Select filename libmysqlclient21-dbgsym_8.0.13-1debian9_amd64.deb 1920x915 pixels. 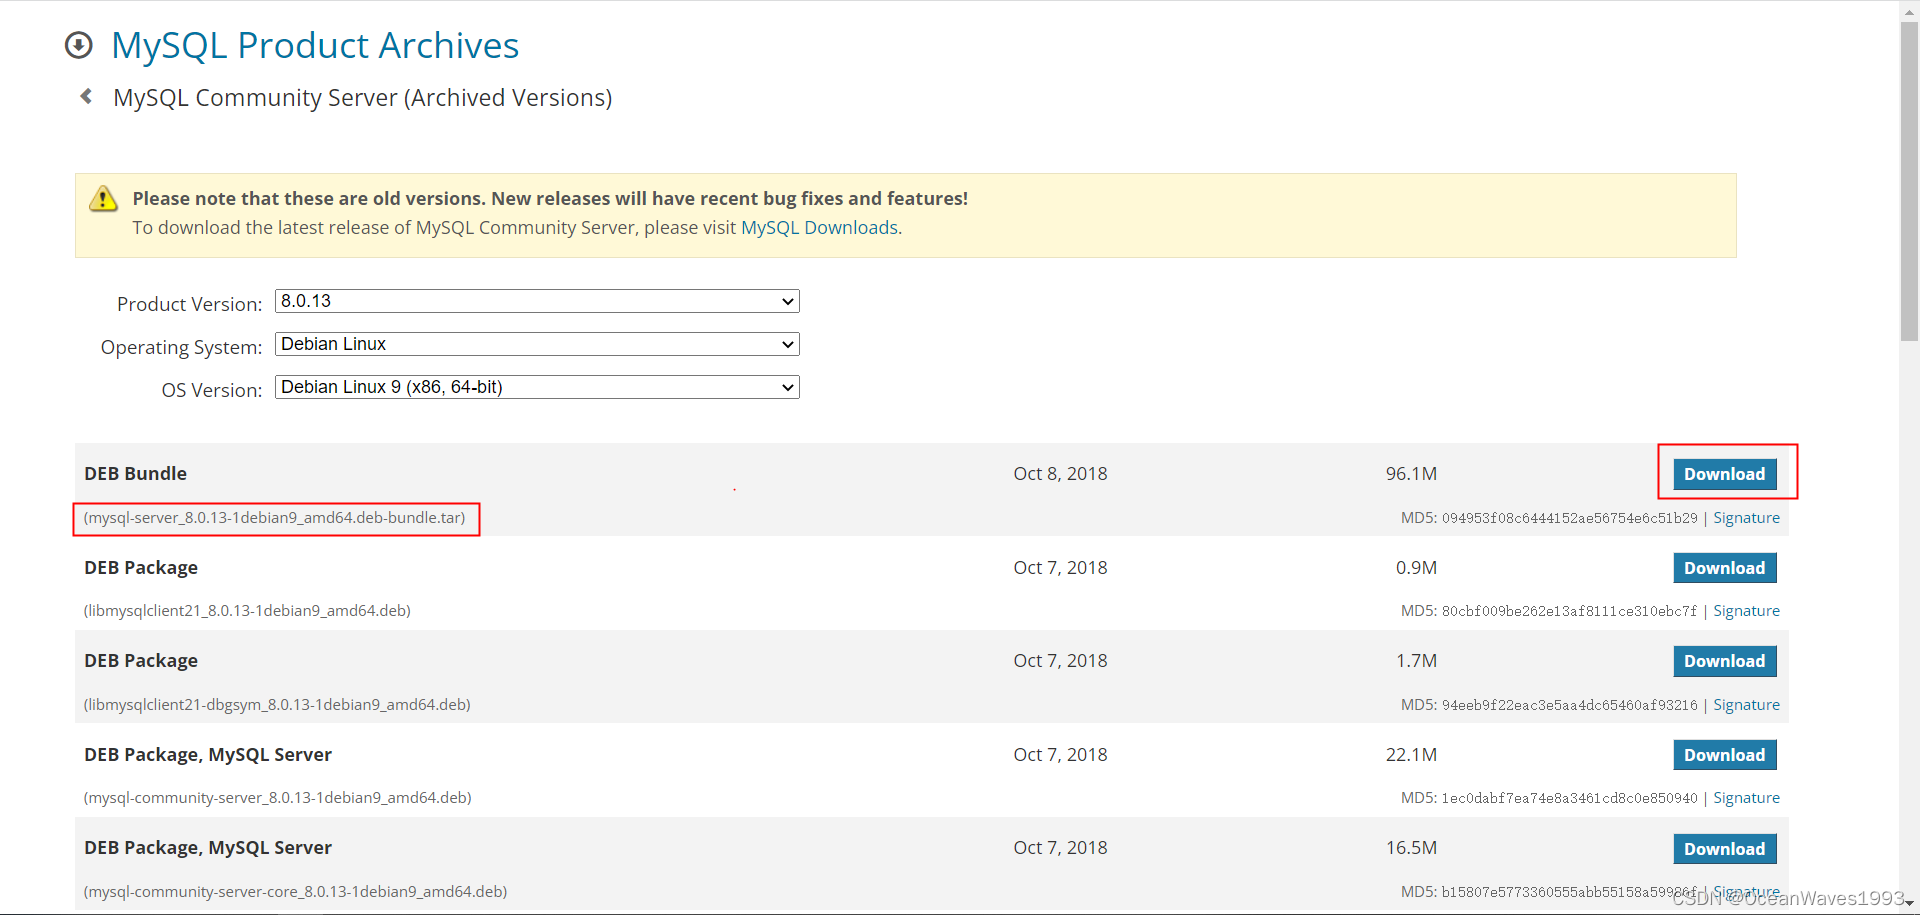[x=277, y=705]
